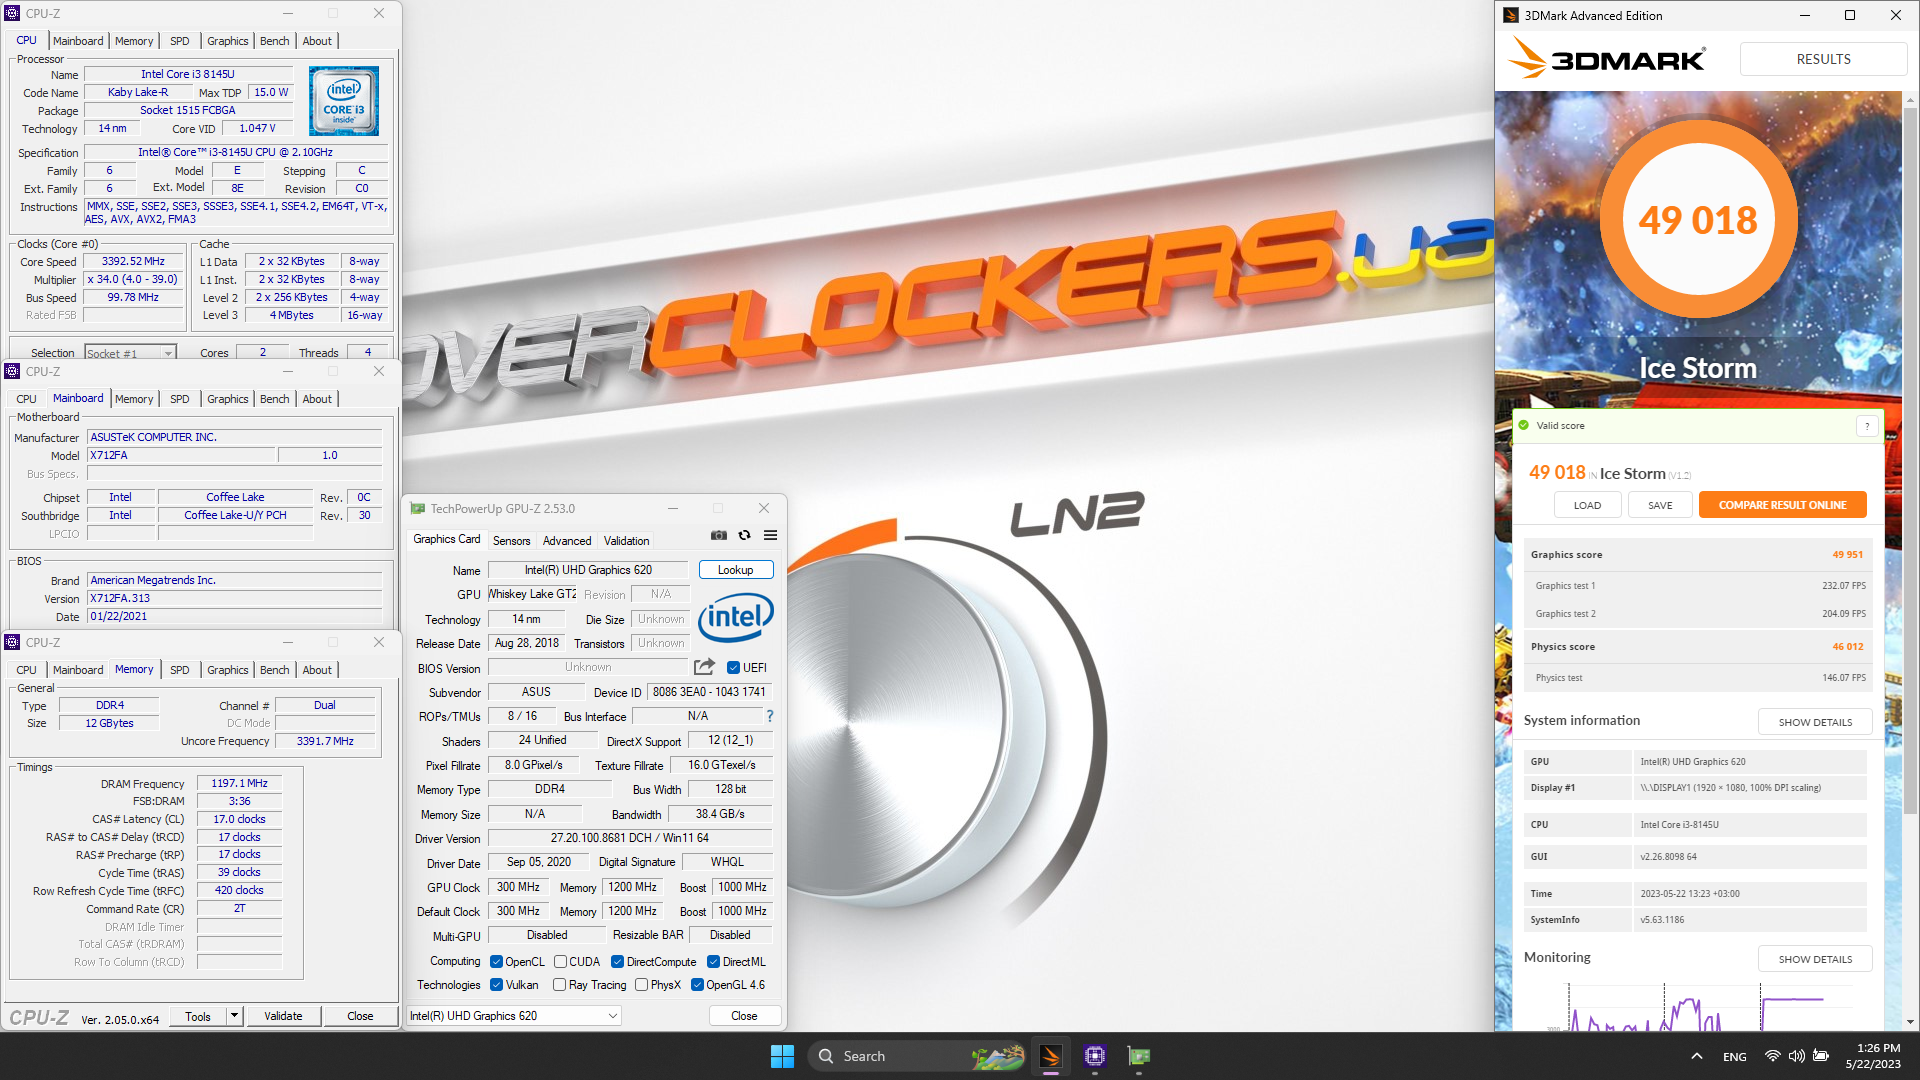
Task: Open the CPU-Z Tools dropdown arrow
Action: (234, 1016)
